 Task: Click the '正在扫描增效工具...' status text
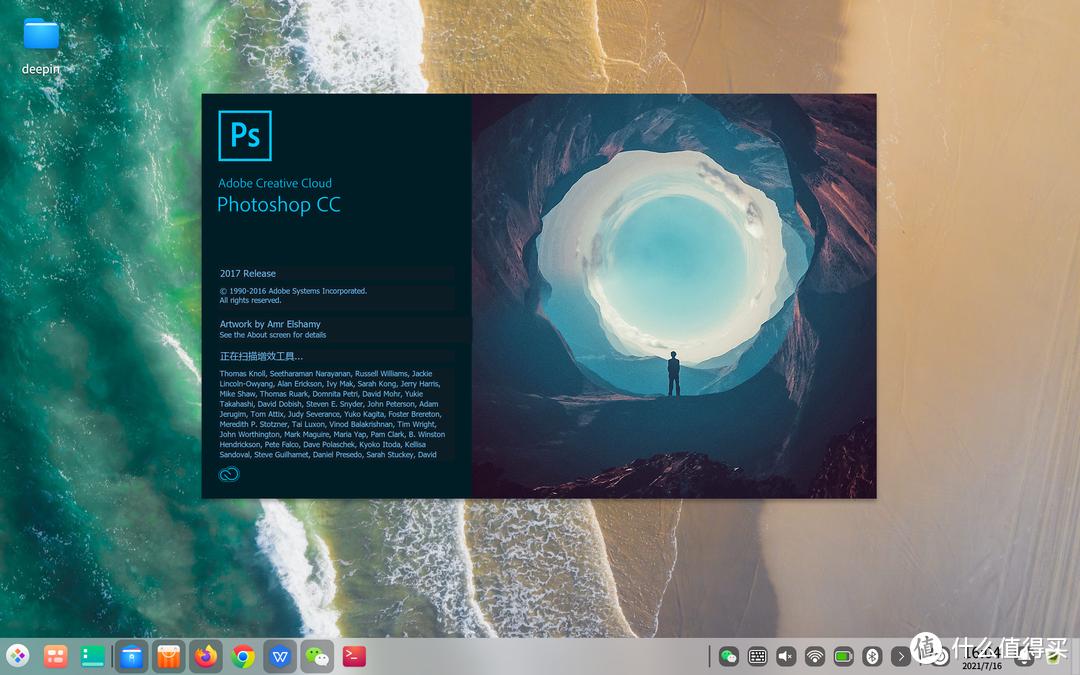tap(261, 356)
